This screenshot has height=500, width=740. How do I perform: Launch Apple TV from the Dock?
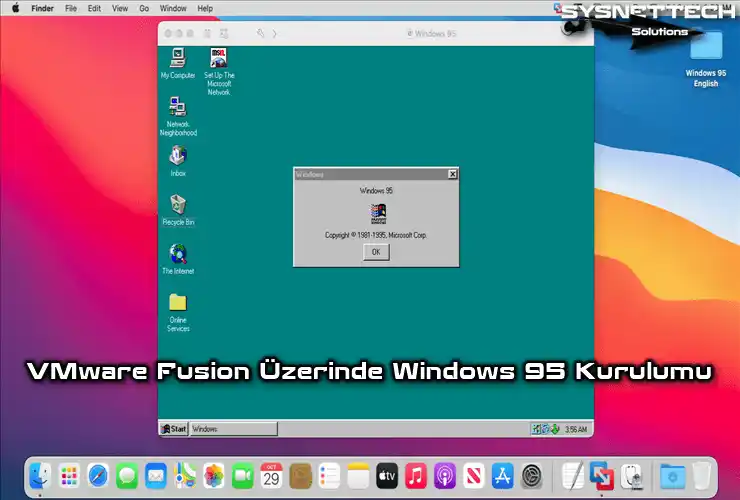click(x=387, y=475)
